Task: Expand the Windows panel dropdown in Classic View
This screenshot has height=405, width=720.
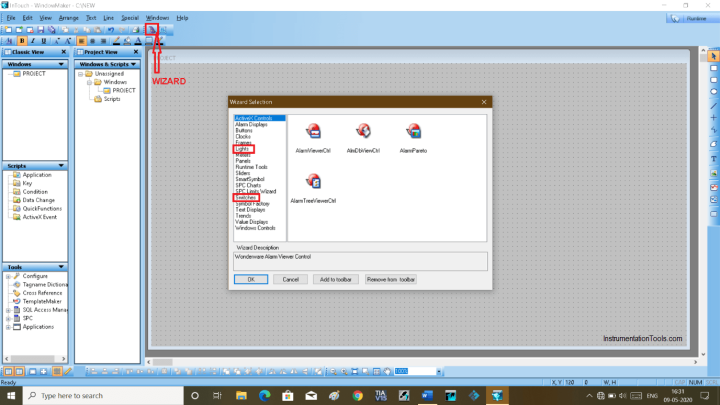Action: [x=63, y=64]
